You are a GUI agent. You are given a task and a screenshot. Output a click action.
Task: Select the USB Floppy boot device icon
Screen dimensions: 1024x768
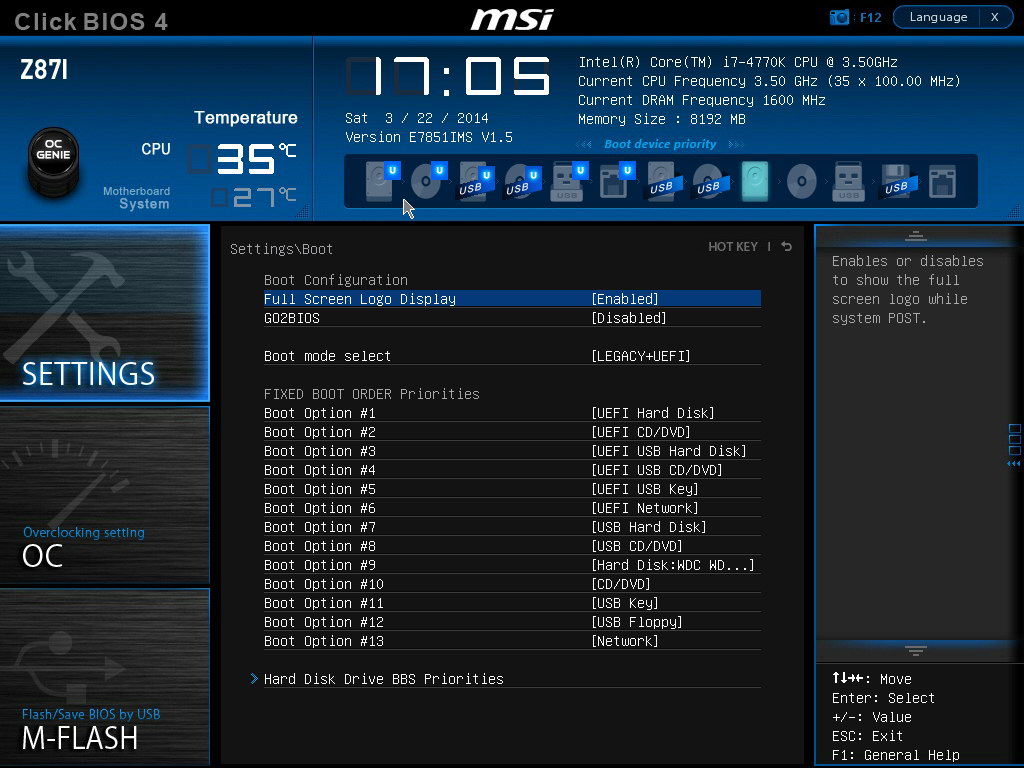pyautogui.click(x=899, y=181)
